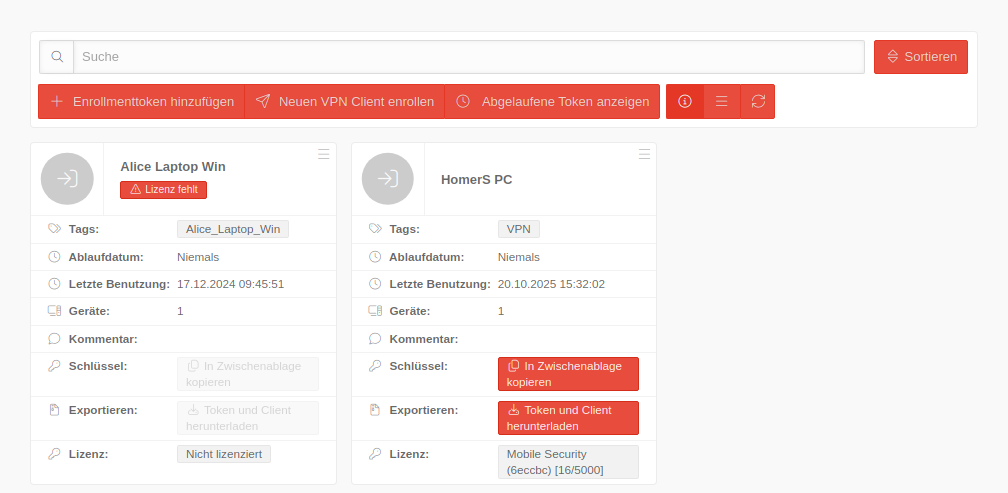Click Neuen VPN Client enrollen

(344, 101)
